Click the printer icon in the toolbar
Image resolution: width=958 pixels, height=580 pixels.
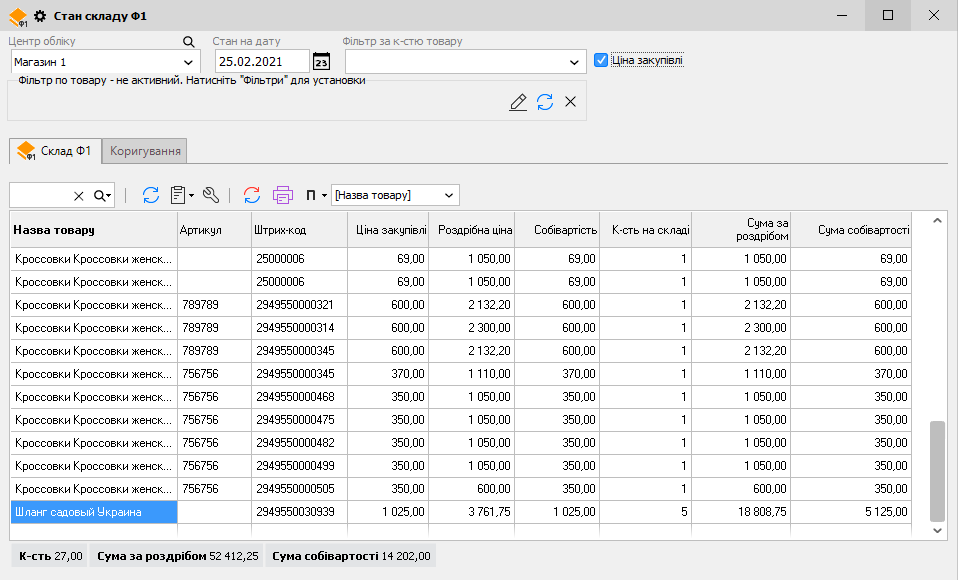(x=283, y=195)
